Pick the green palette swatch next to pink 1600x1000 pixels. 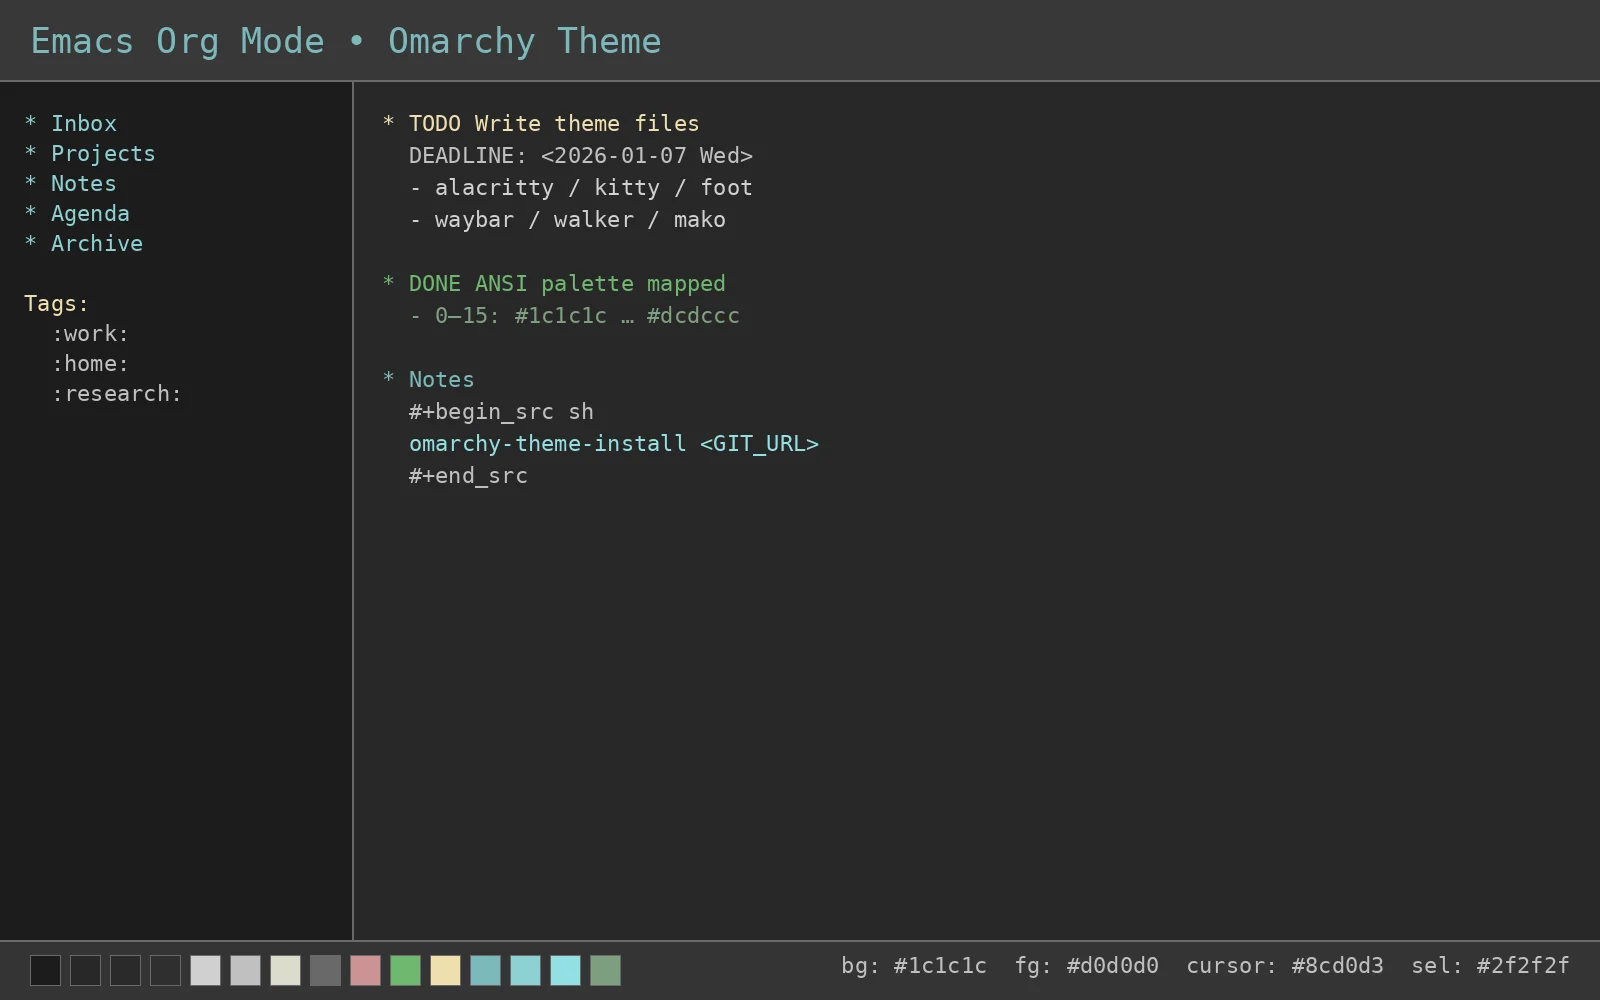[x=405, y=970]
